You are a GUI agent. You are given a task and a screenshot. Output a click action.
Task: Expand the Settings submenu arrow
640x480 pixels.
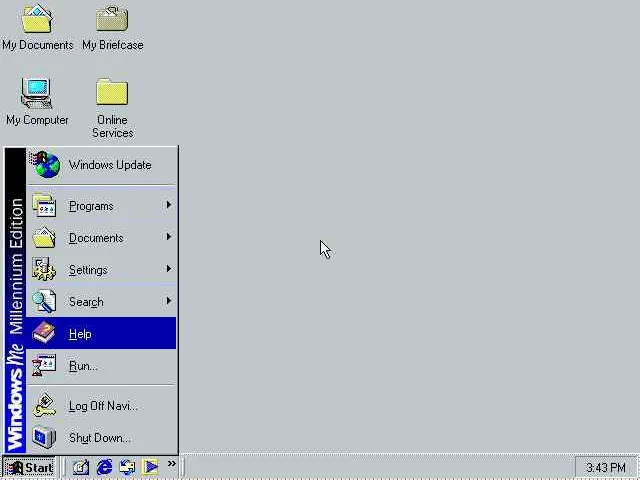point(169,269)
